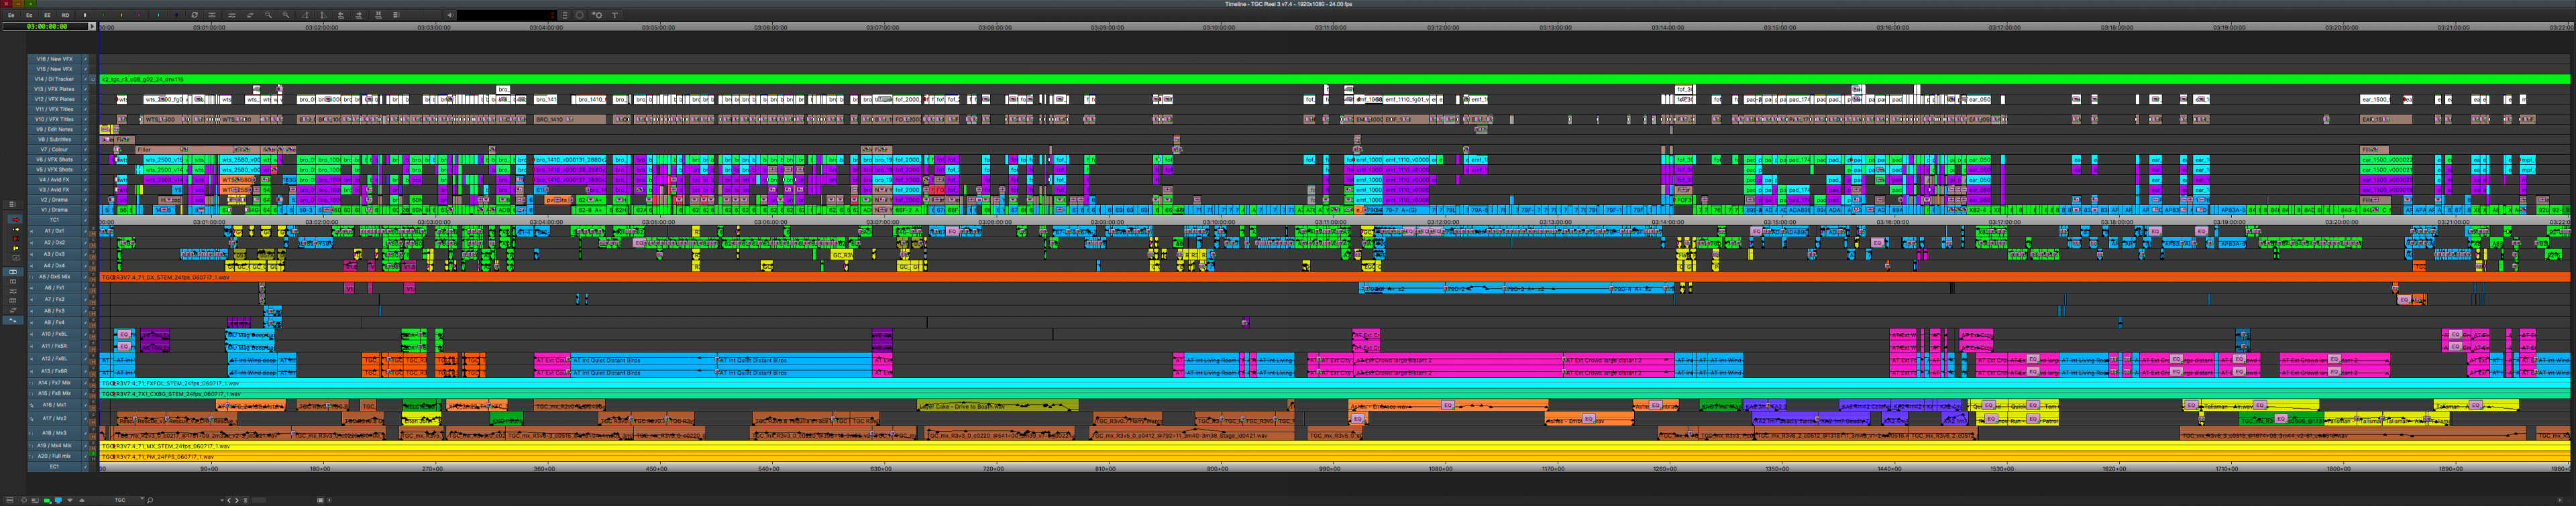Select the A1 / Dx1 audio track

[54, 231]
